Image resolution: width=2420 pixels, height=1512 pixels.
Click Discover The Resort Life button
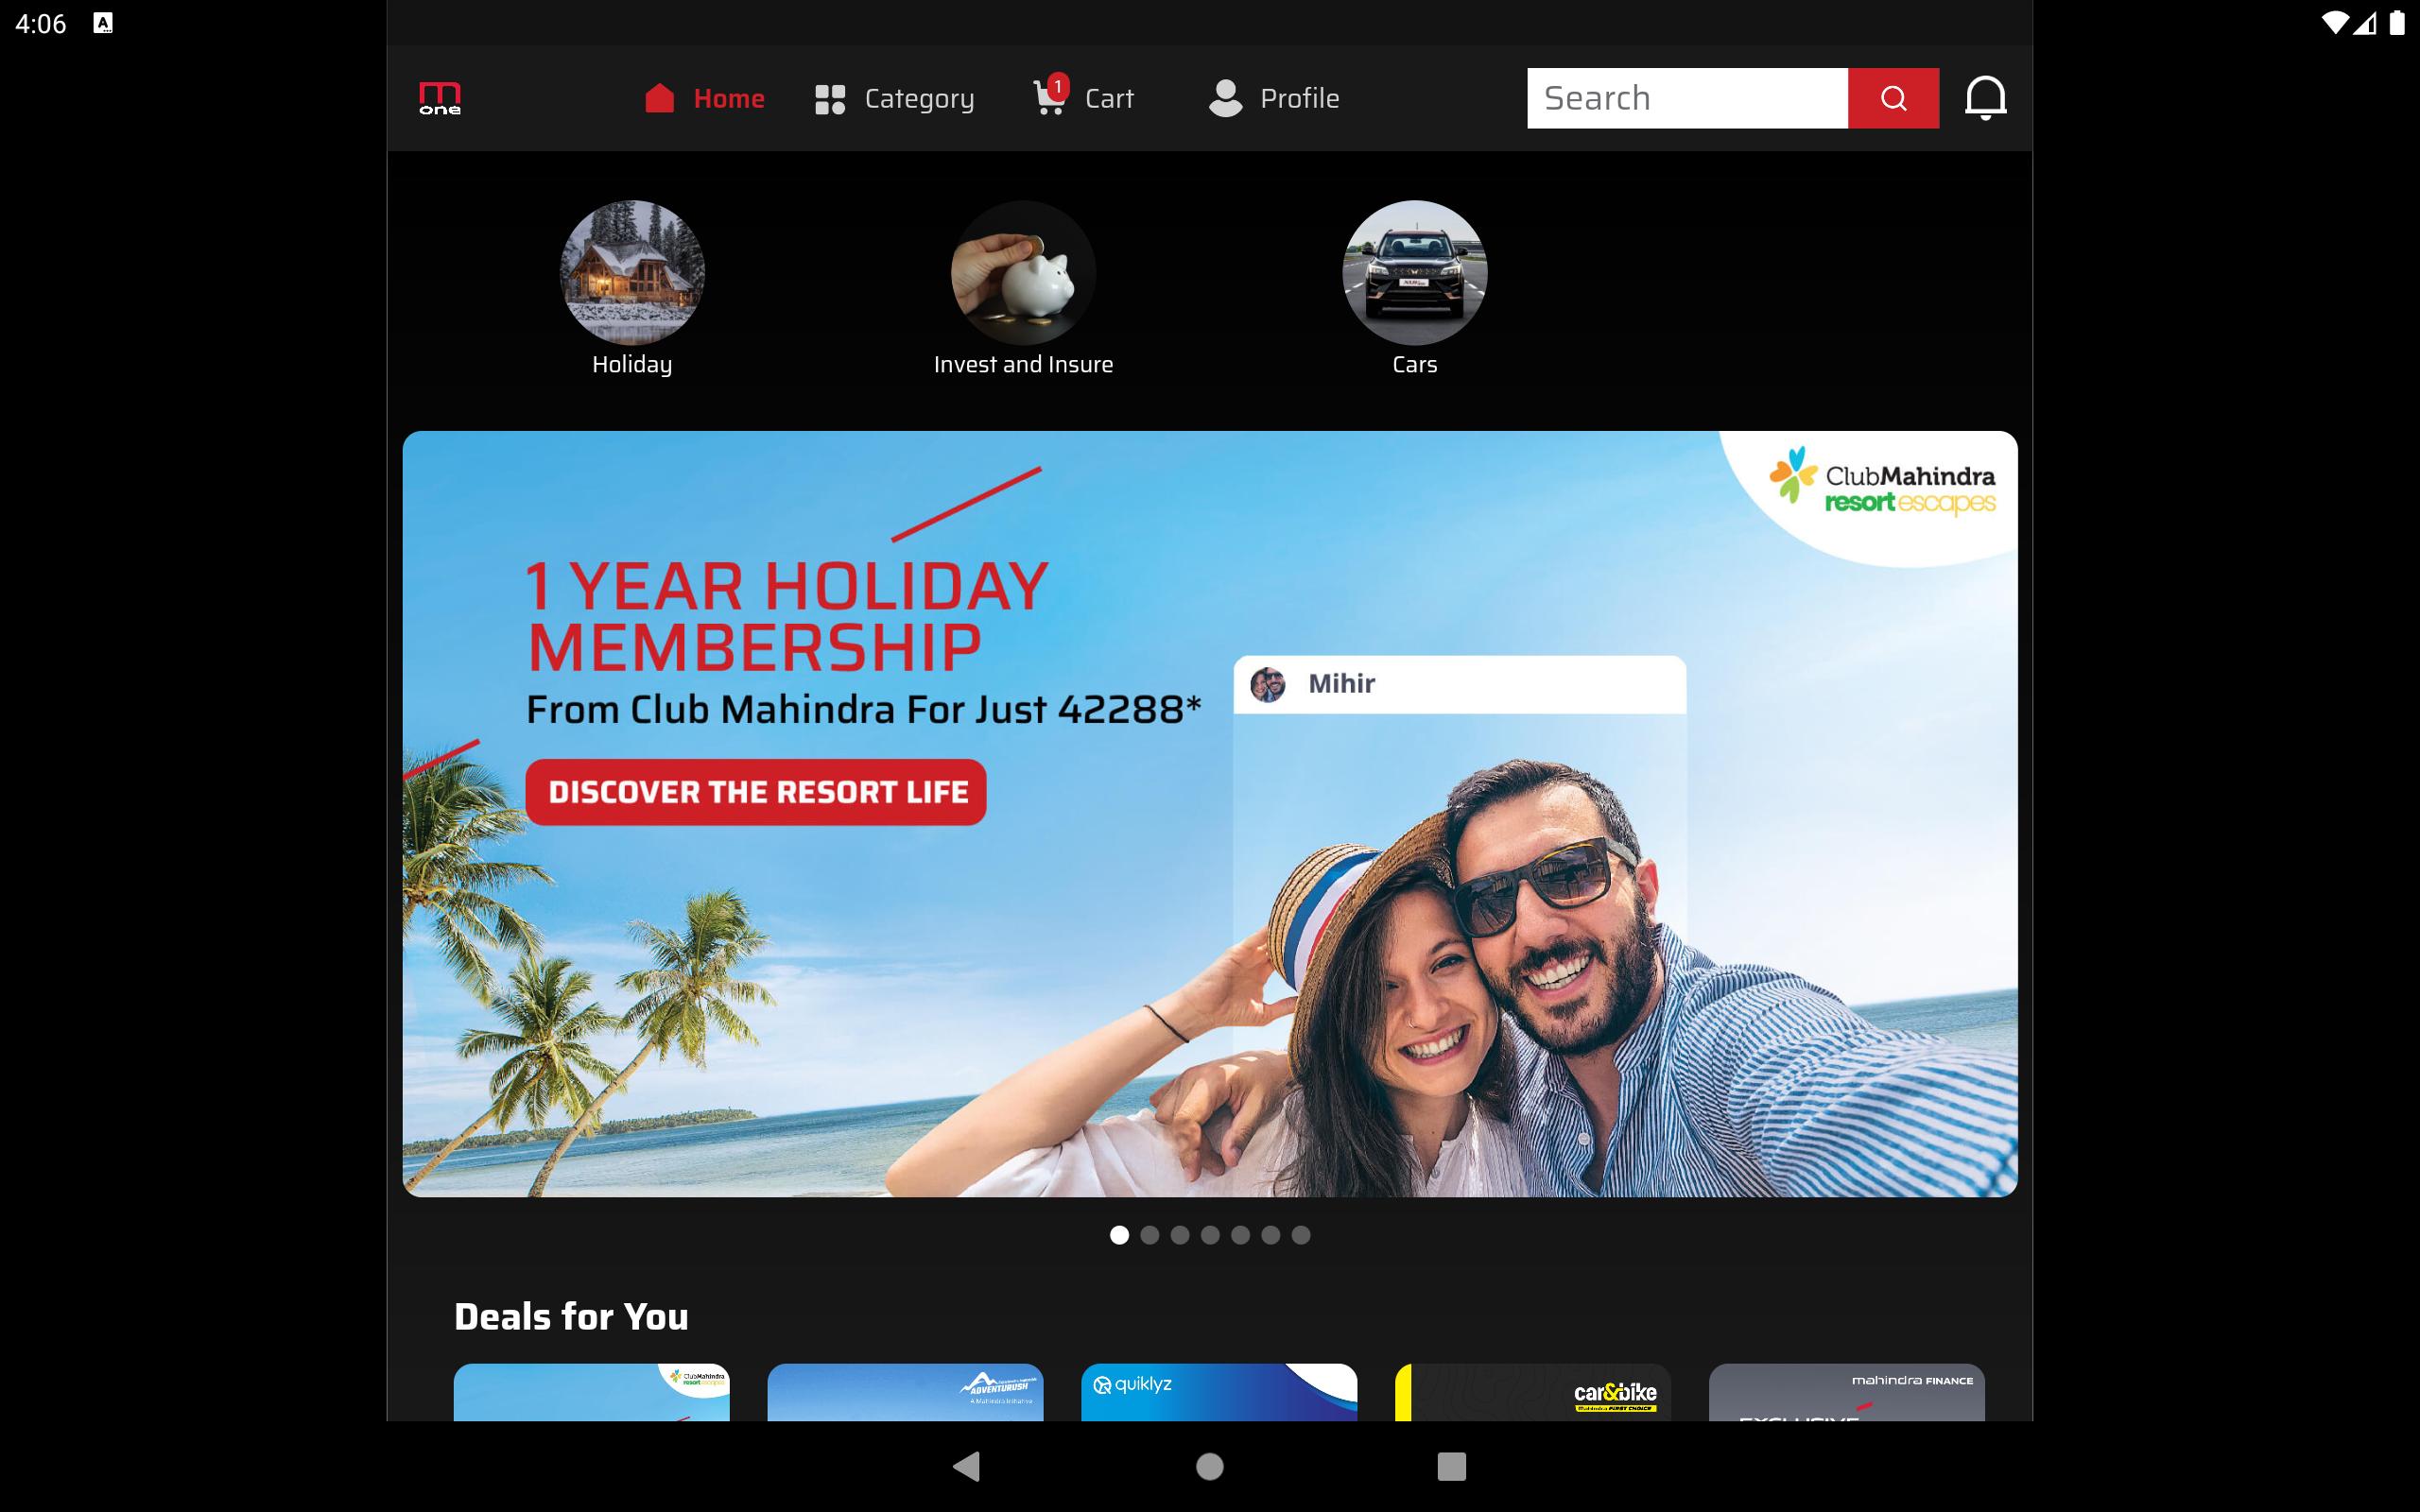pyautogui.click(x=756, y=792)
